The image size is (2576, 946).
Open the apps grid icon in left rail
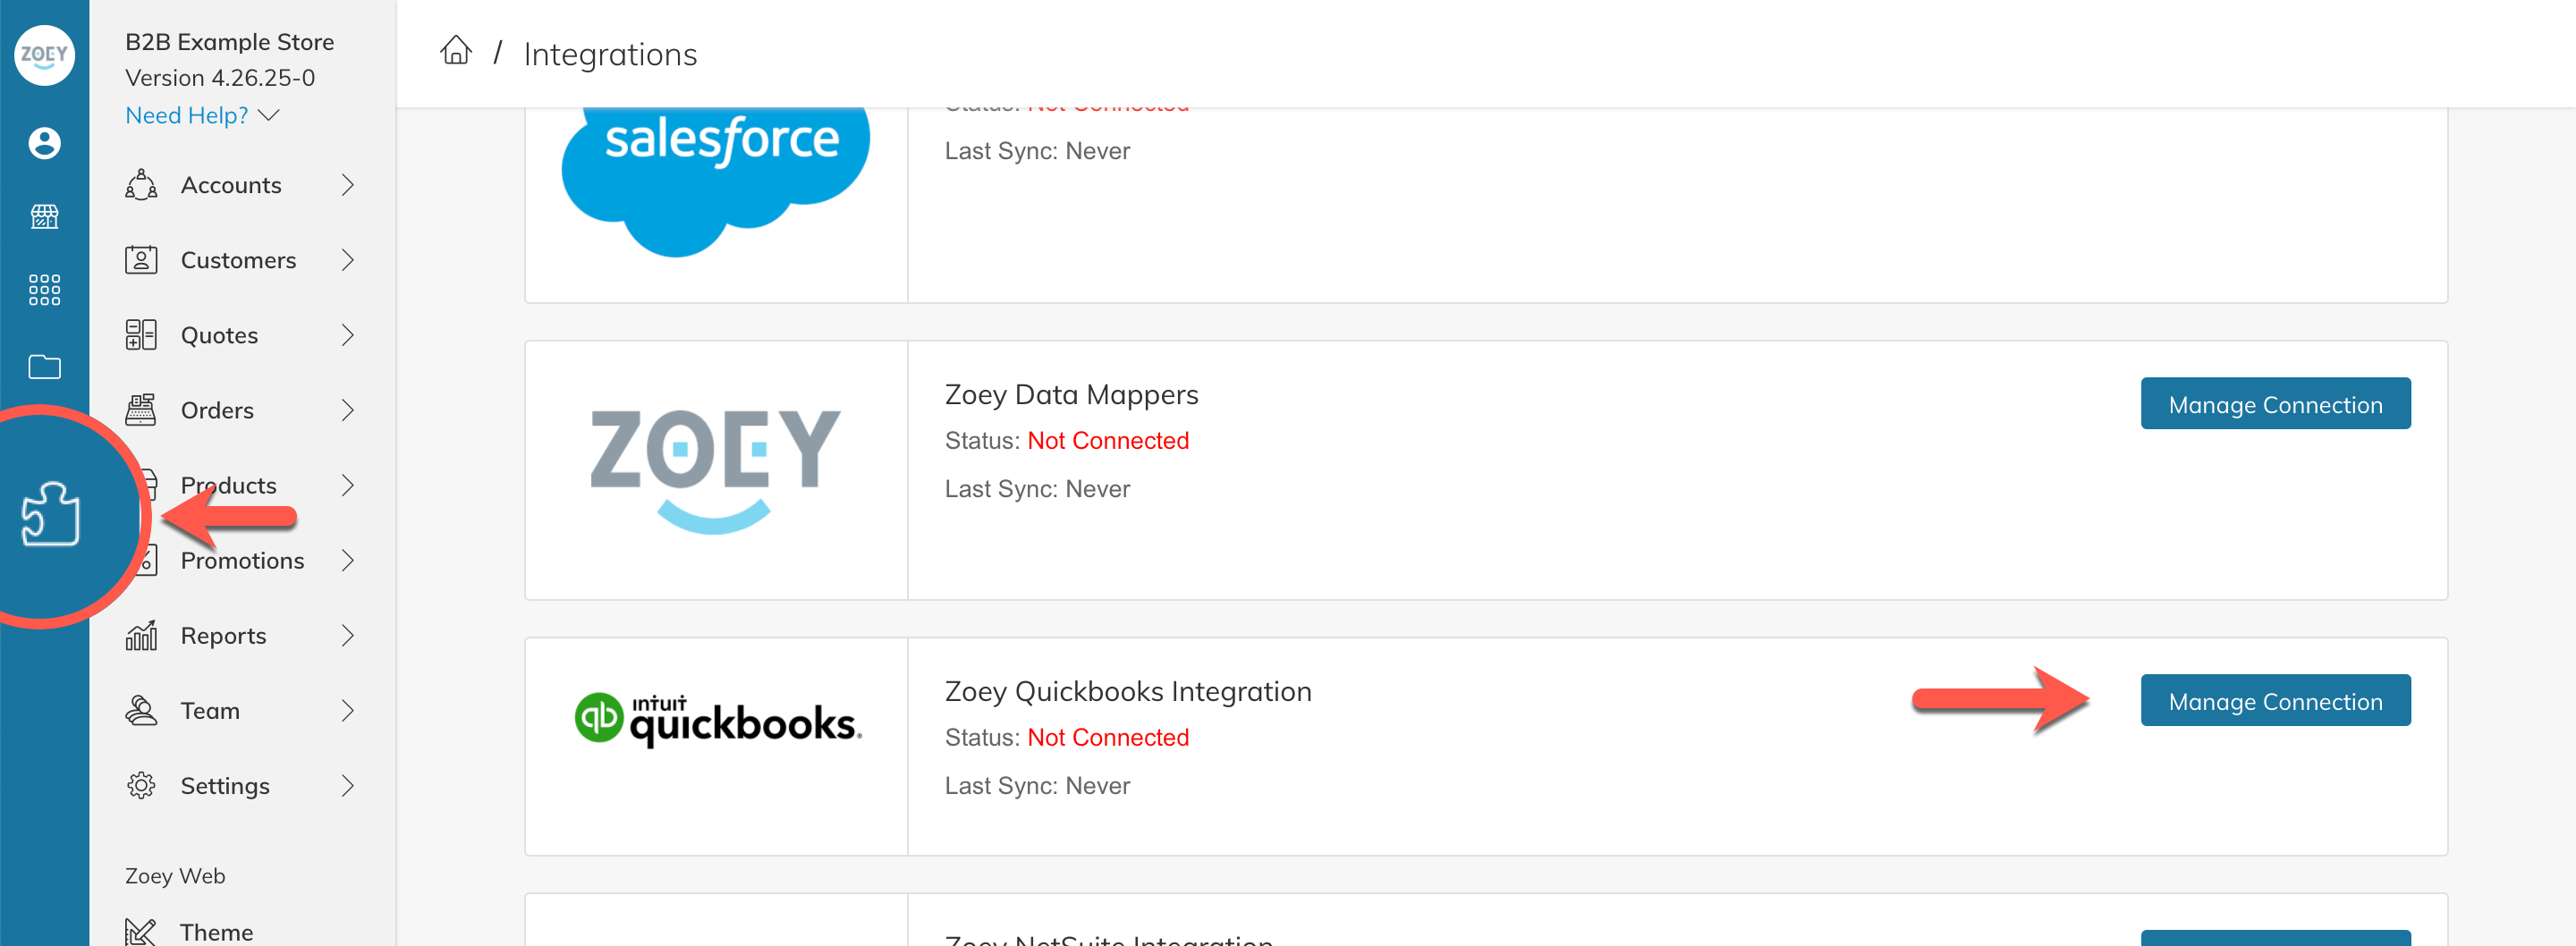coord(44,290)
